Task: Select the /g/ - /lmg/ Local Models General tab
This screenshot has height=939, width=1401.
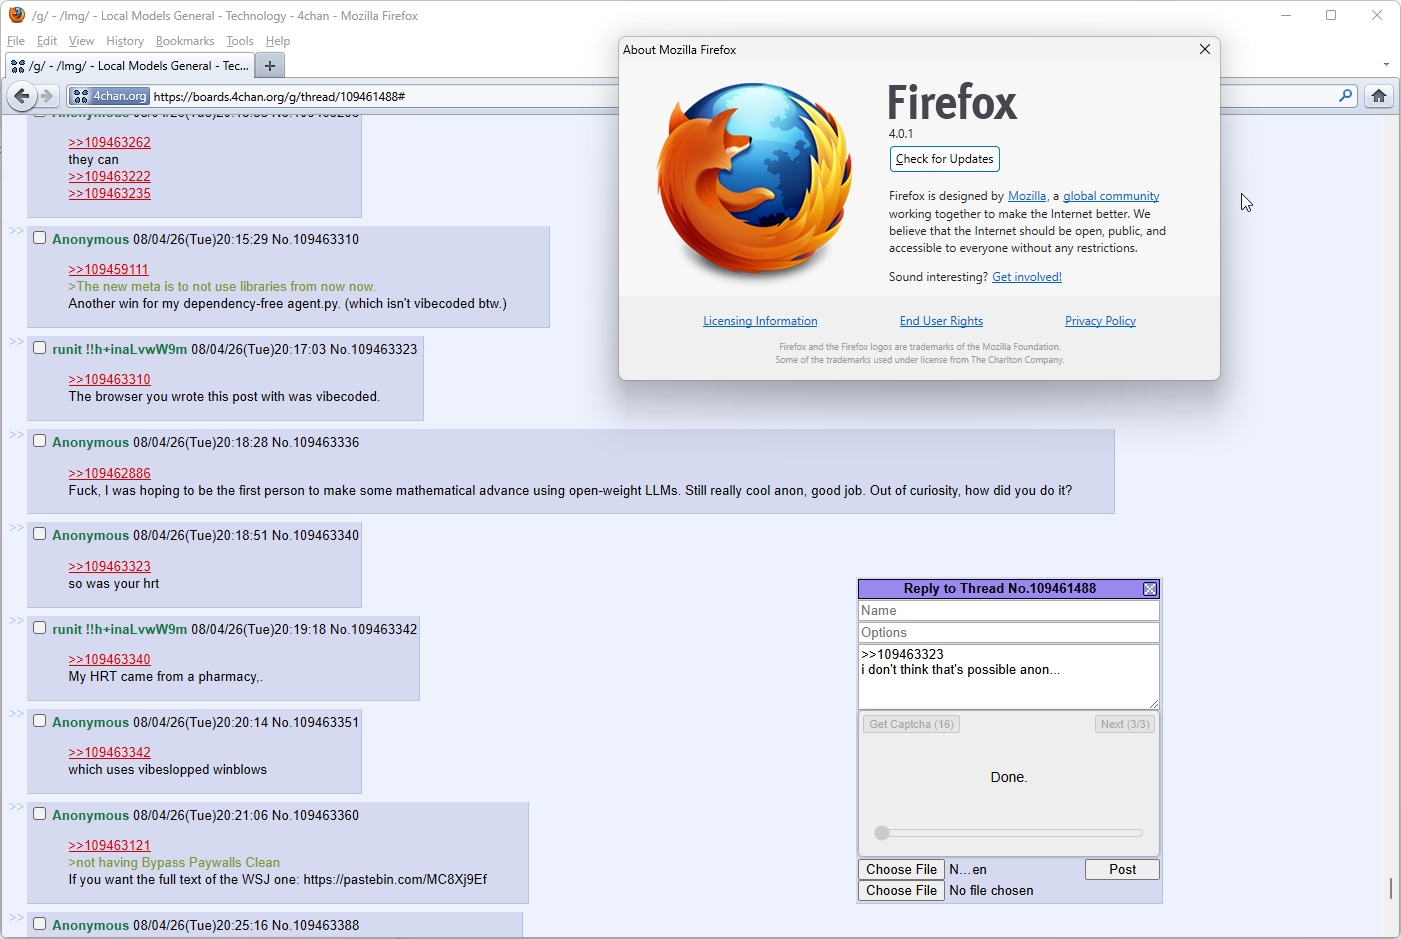Action: pos(130,66)
